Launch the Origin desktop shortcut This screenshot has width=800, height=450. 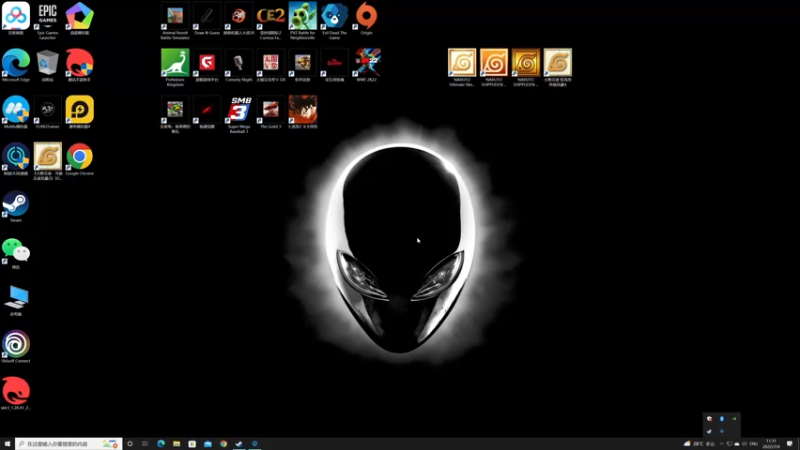point(366,18)
